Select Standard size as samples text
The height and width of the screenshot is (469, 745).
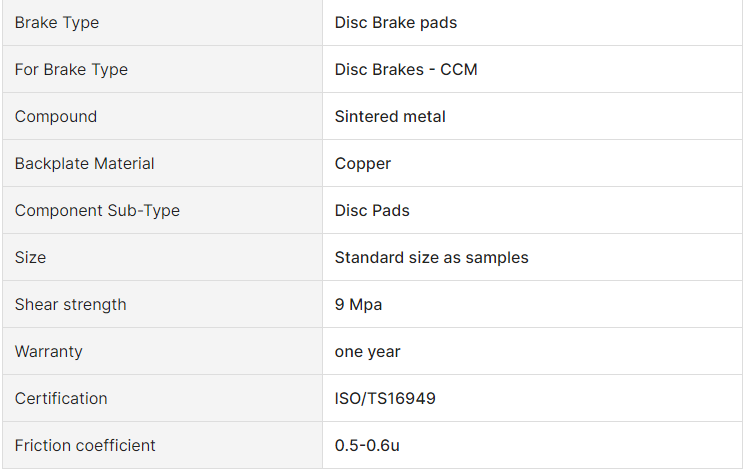click(431, 258)
